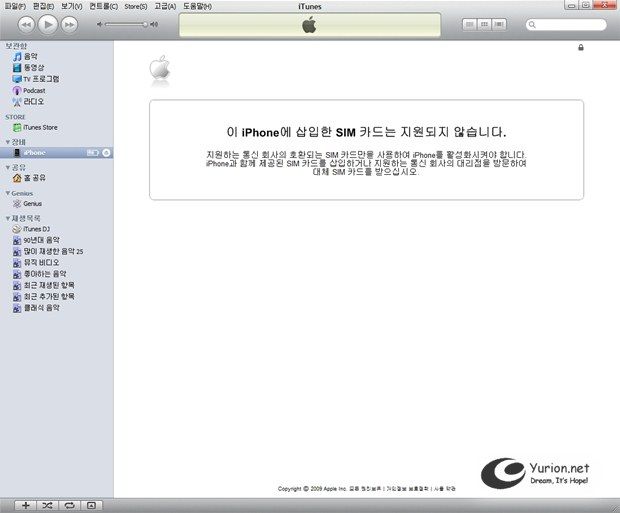Collapse the Genius section header
The width and height of the screenshot is (620, 513).
pyautogui.click(x=8, y=193)
